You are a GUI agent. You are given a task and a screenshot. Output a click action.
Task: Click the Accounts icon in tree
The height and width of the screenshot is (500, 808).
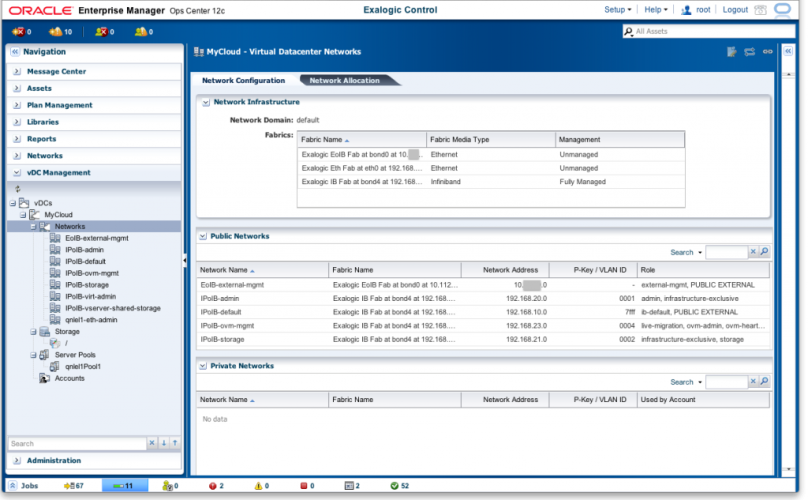pos(45,378)
